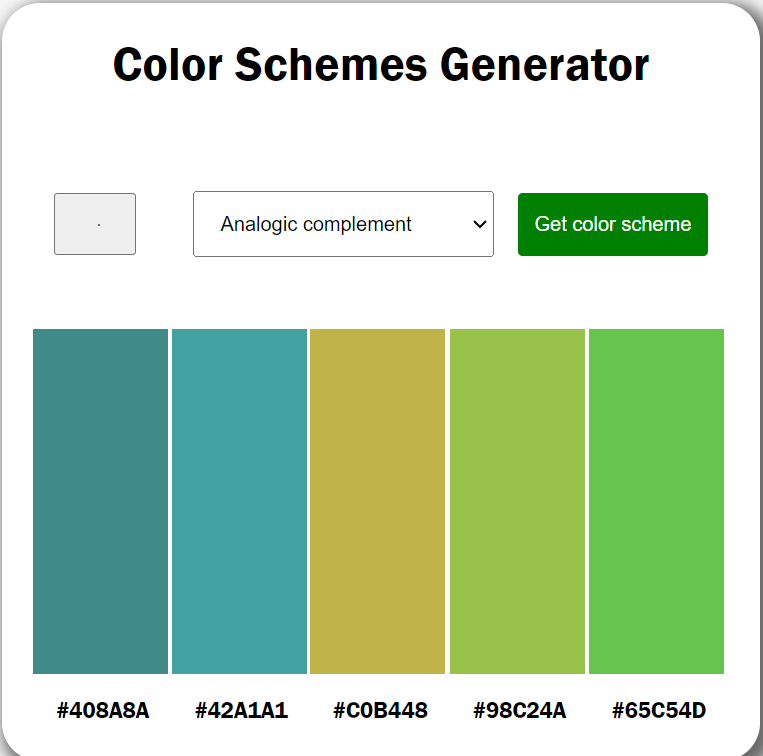
Task: Pick the lime green #98C24A color bar
Action: pos(517,501)
